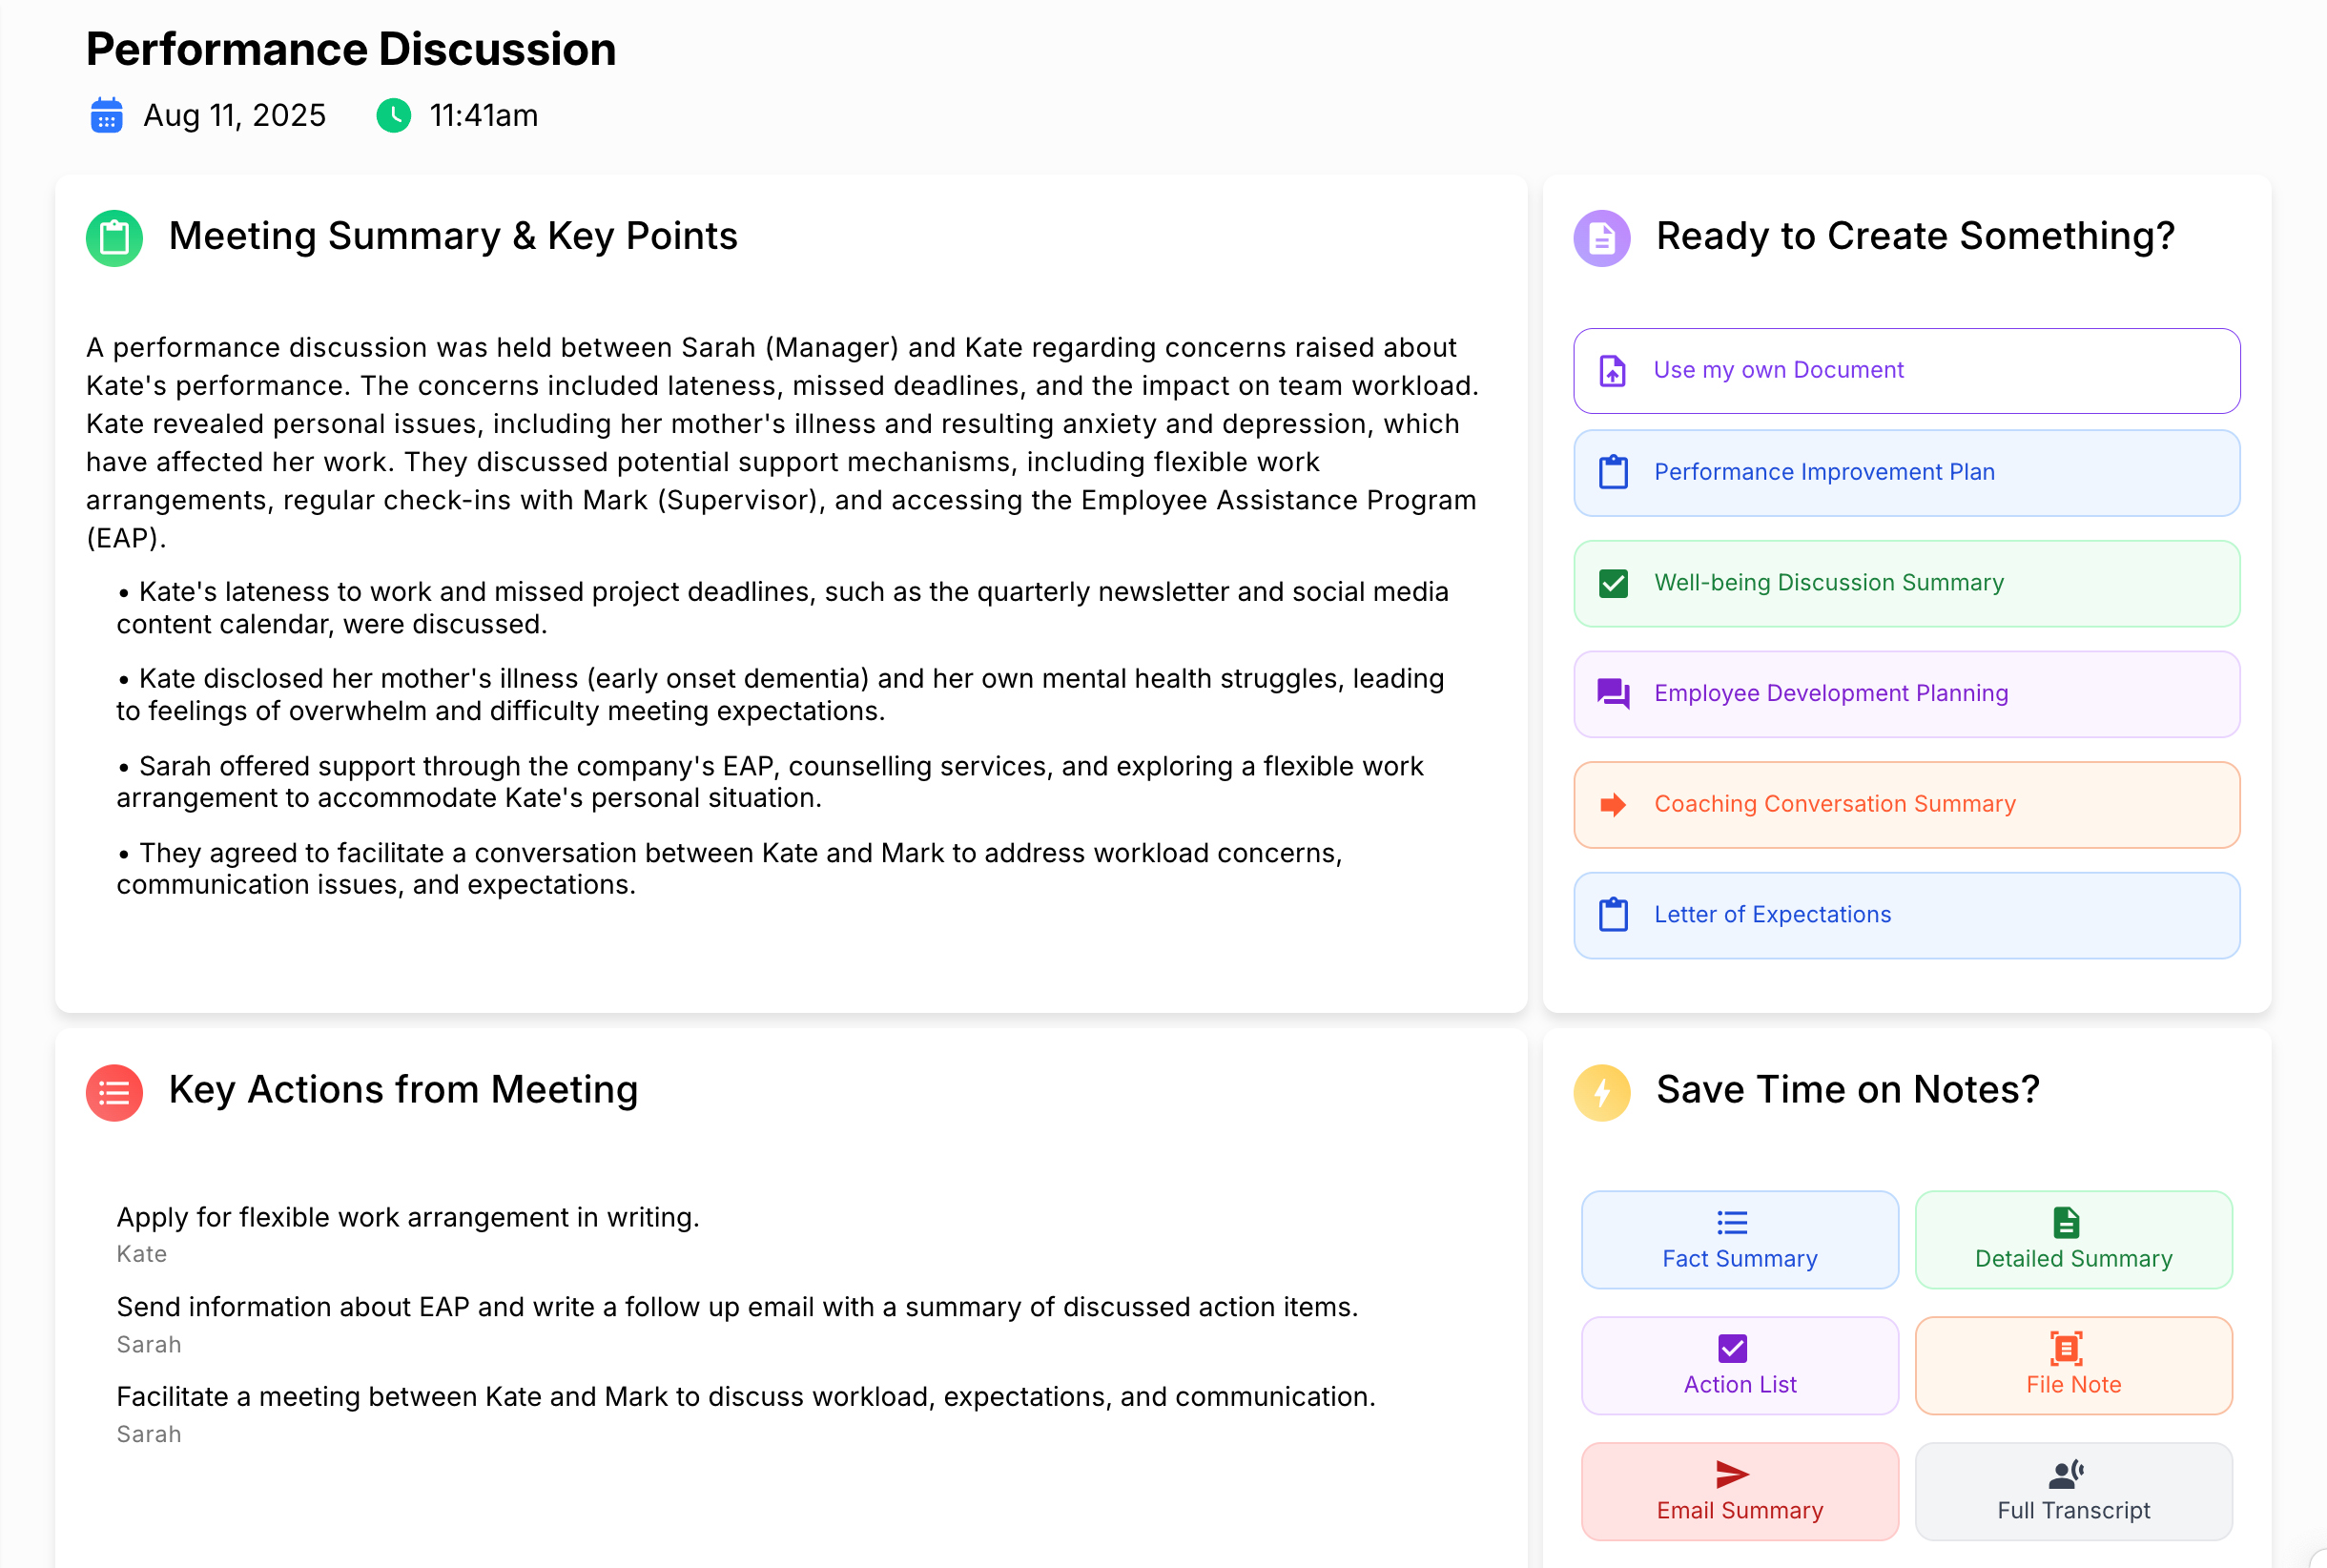
Task: Open Use my own Document option
Action: (x=1905, y=371)
